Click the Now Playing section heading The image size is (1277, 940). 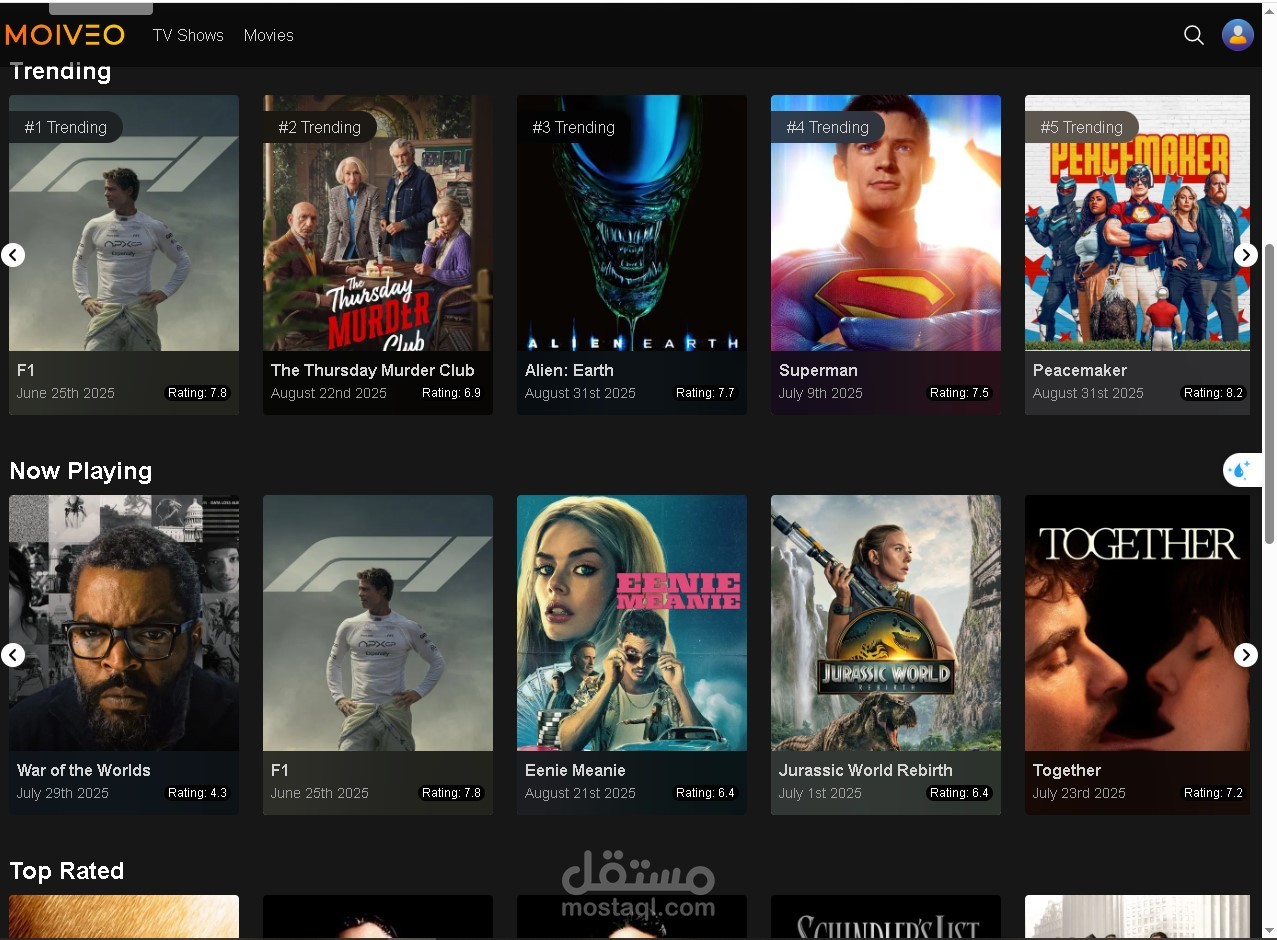(x=81, y=471)
